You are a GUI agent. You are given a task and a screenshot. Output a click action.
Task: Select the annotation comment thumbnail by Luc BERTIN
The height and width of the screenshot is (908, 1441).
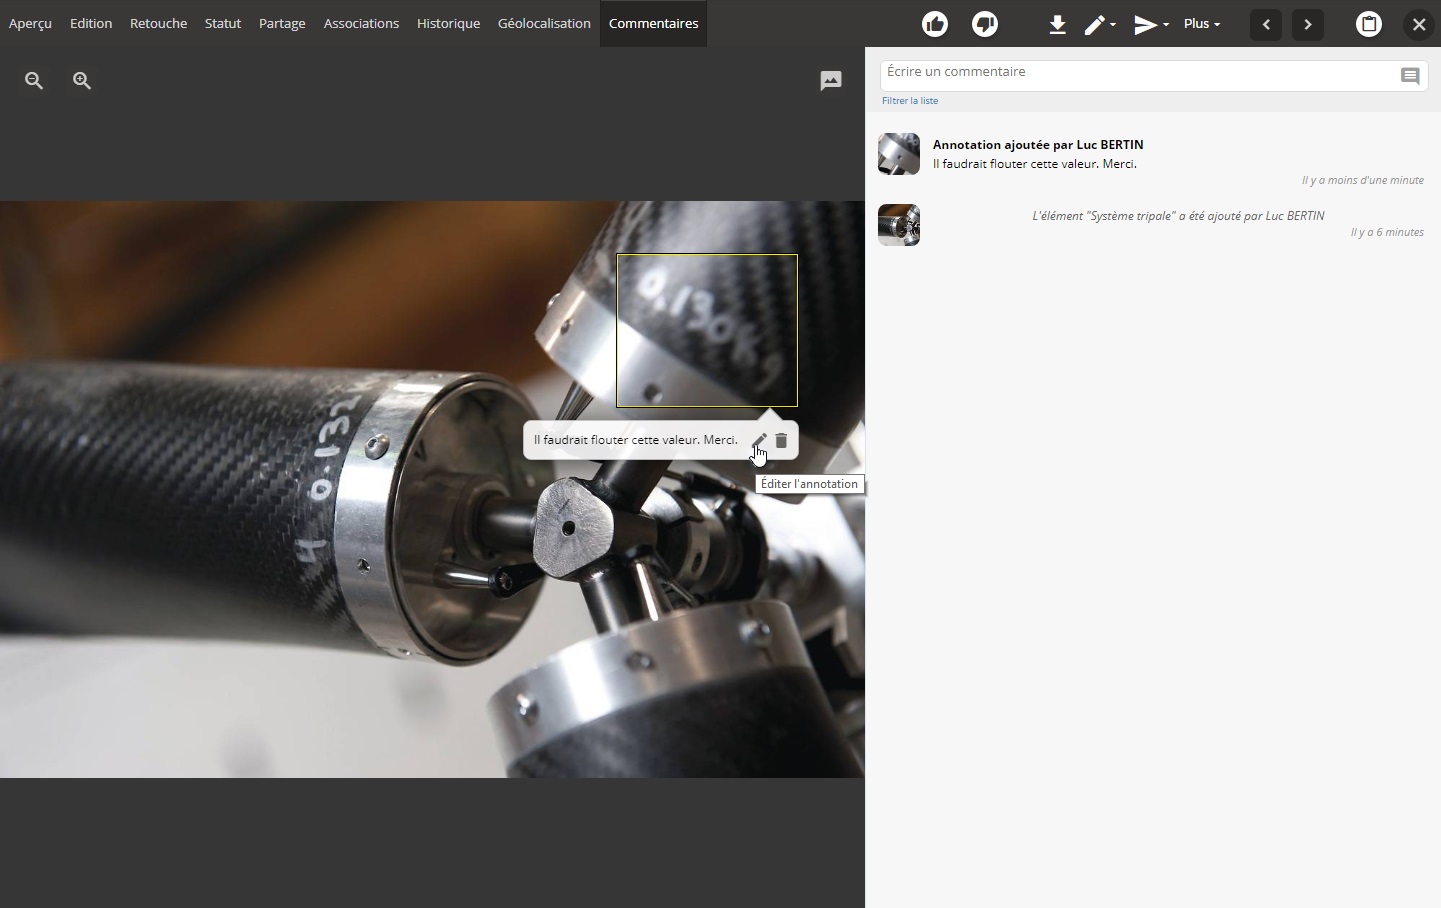(x=899, y=154)
